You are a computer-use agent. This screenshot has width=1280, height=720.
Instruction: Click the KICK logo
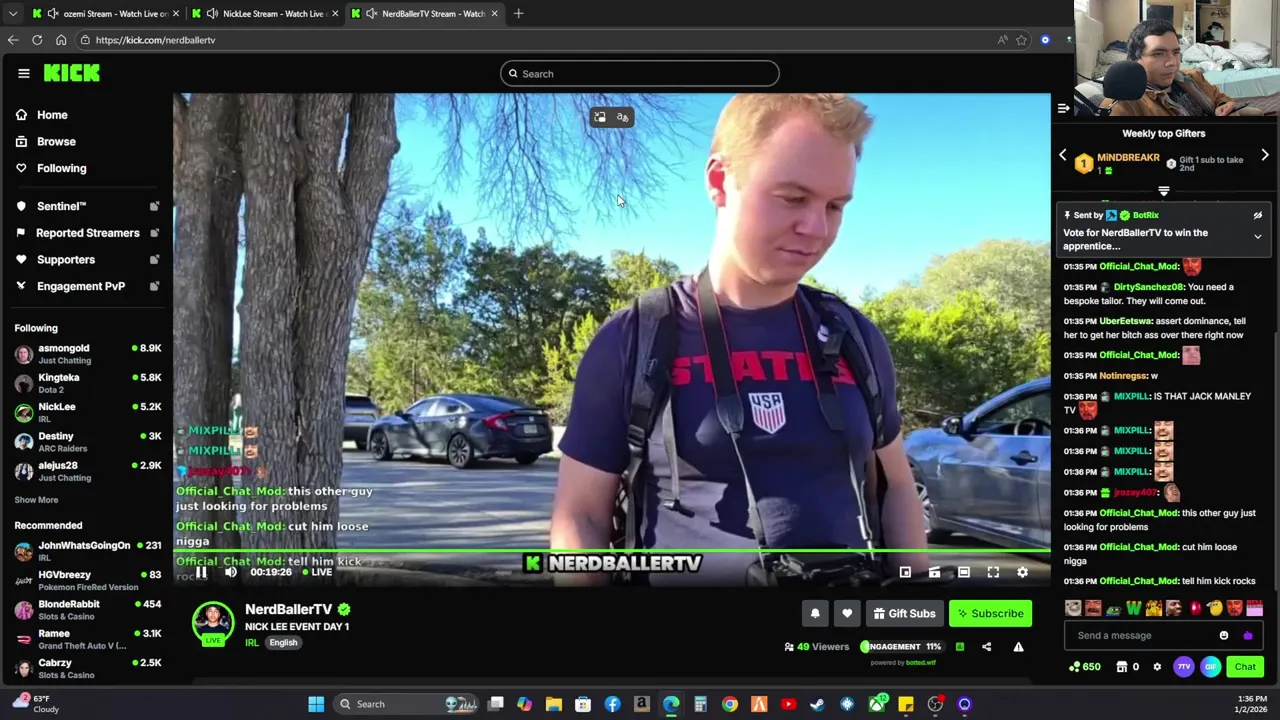pyautogui.click(x=72, y=73)
